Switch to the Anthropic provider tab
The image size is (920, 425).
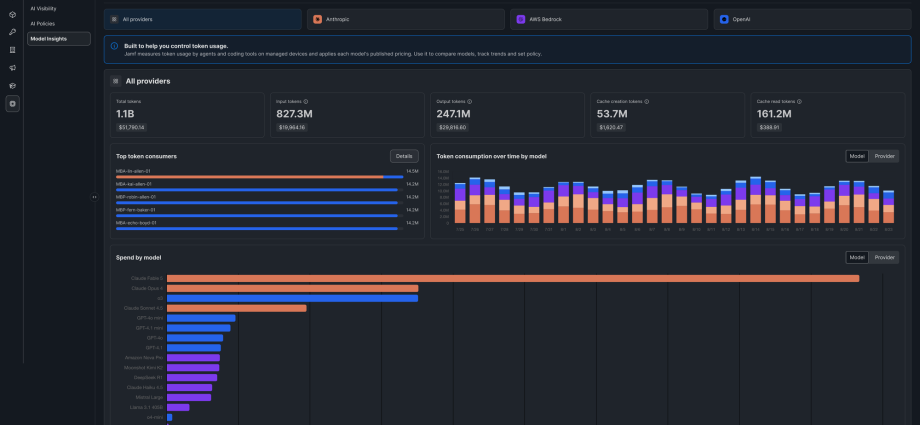point(405,19)
